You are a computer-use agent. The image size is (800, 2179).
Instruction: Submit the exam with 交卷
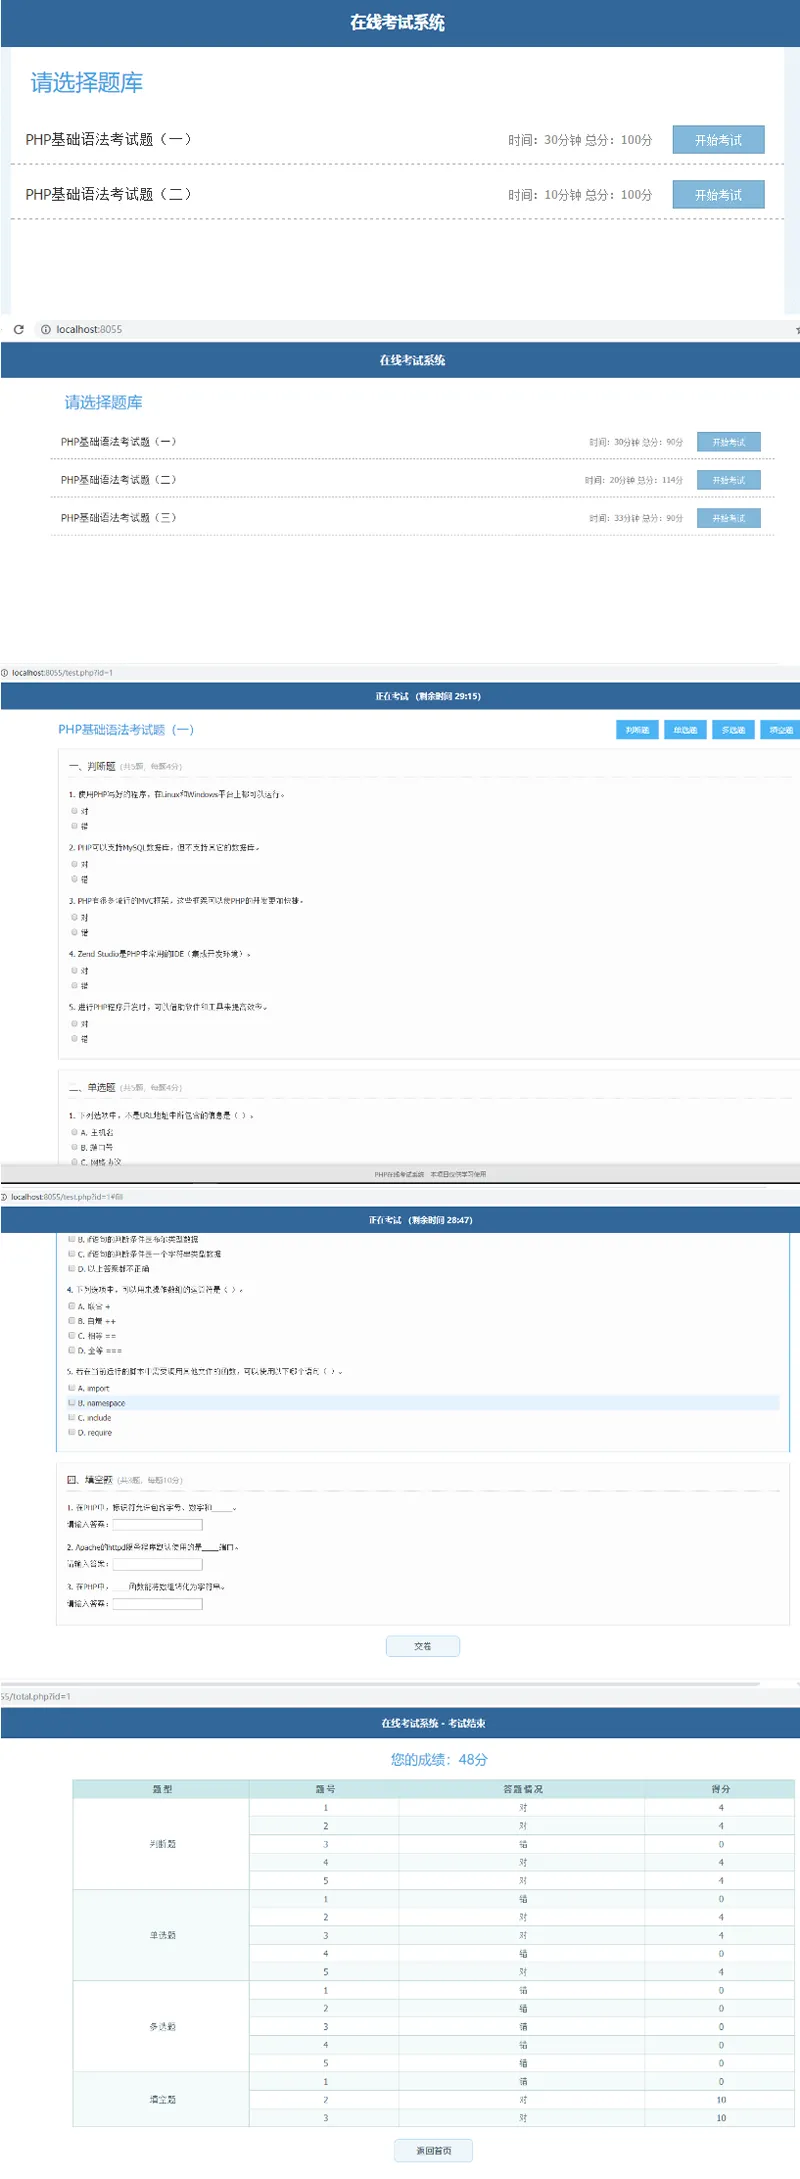423,1646
